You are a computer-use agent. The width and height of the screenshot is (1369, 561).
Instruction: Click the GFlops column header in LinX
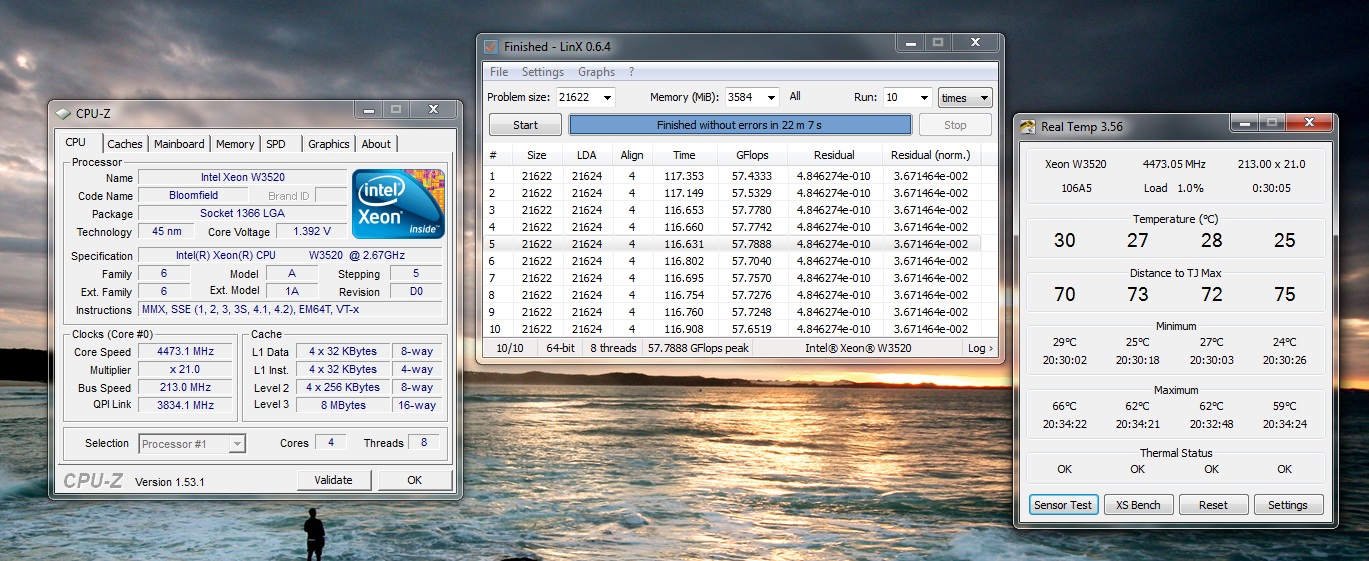(x=752, y=155)
